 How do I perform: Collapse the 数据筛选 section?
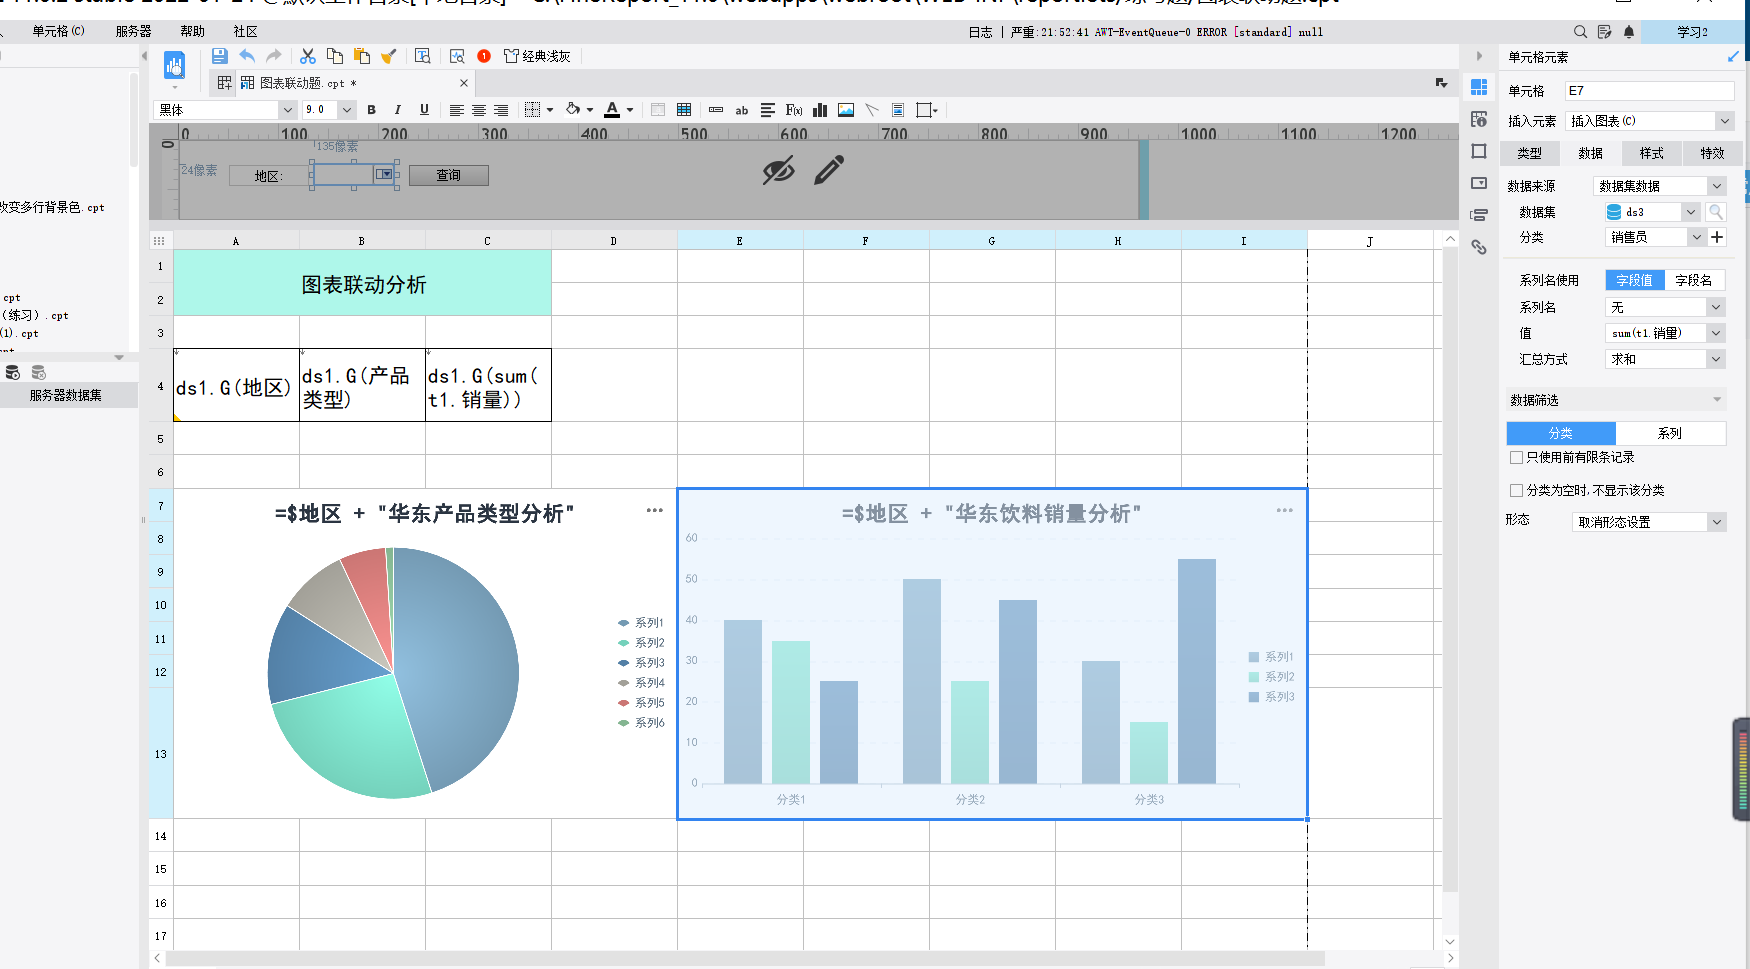tap(1717, 400)
